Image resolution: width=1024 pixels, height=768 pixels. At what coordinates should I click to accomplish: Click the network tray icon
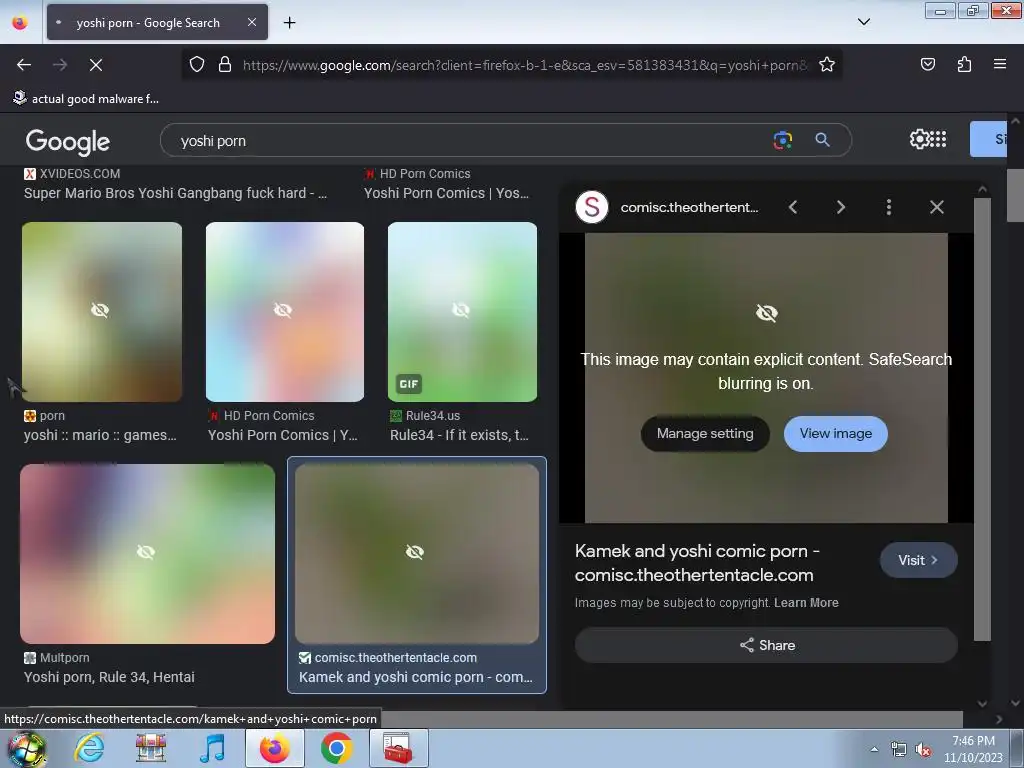click(x=899, y=750)
